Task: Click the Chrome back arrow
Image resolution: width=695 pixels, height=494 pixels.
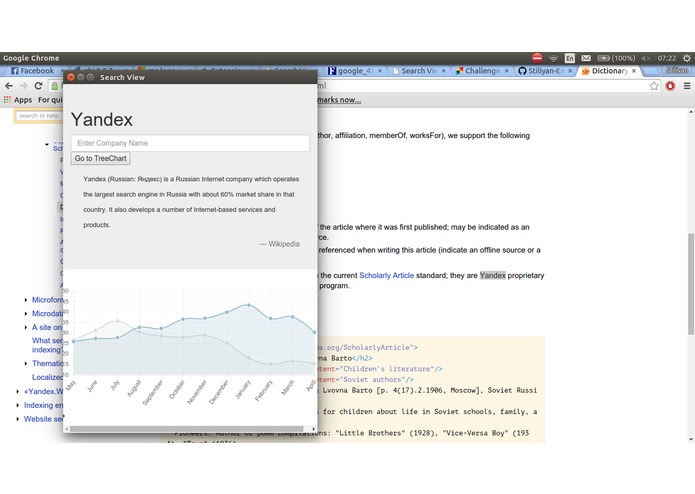Action: (9, 86)
